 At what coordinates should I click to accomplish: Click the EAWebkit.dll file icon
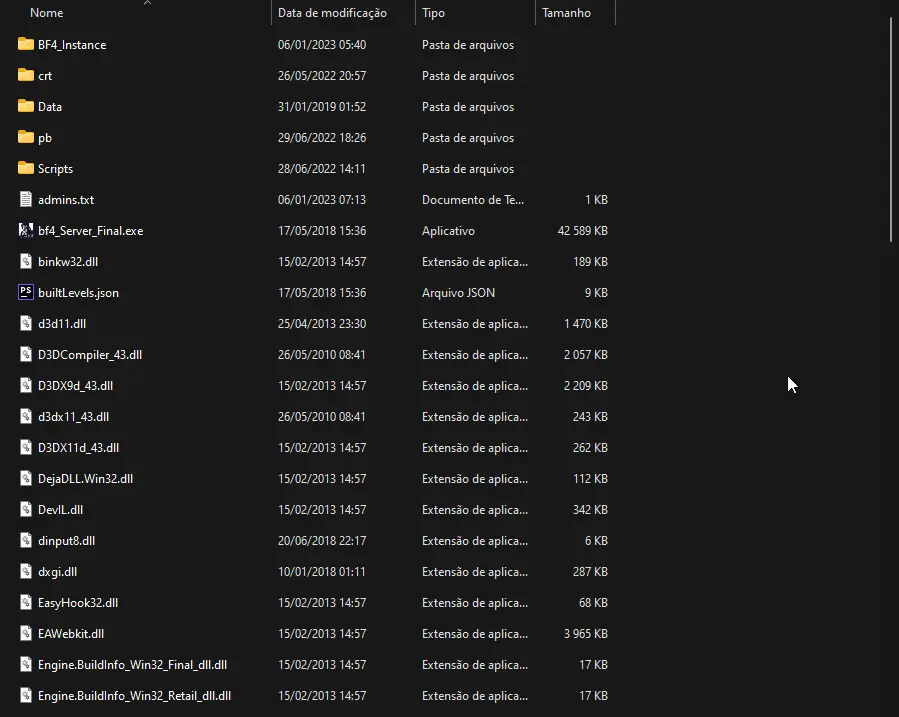(x=26, y=633)
